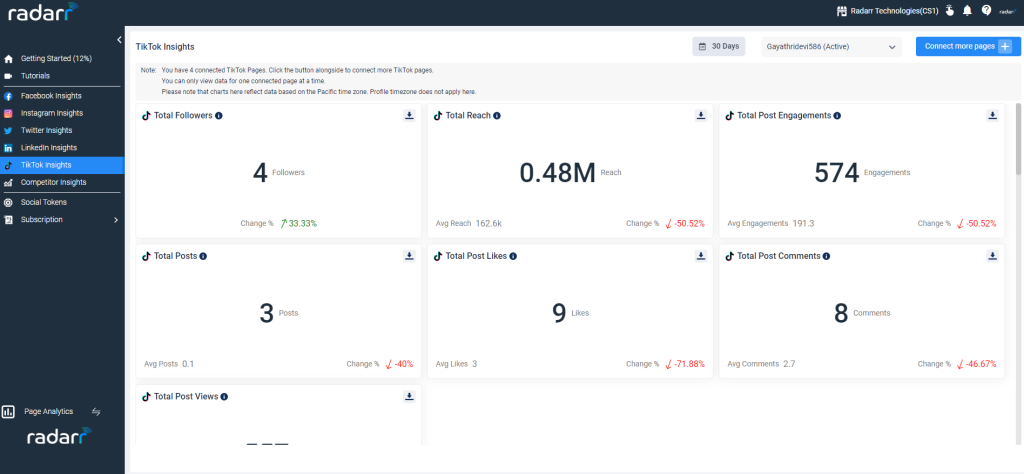Click info icon next to Total Reach

click(497, 116)
